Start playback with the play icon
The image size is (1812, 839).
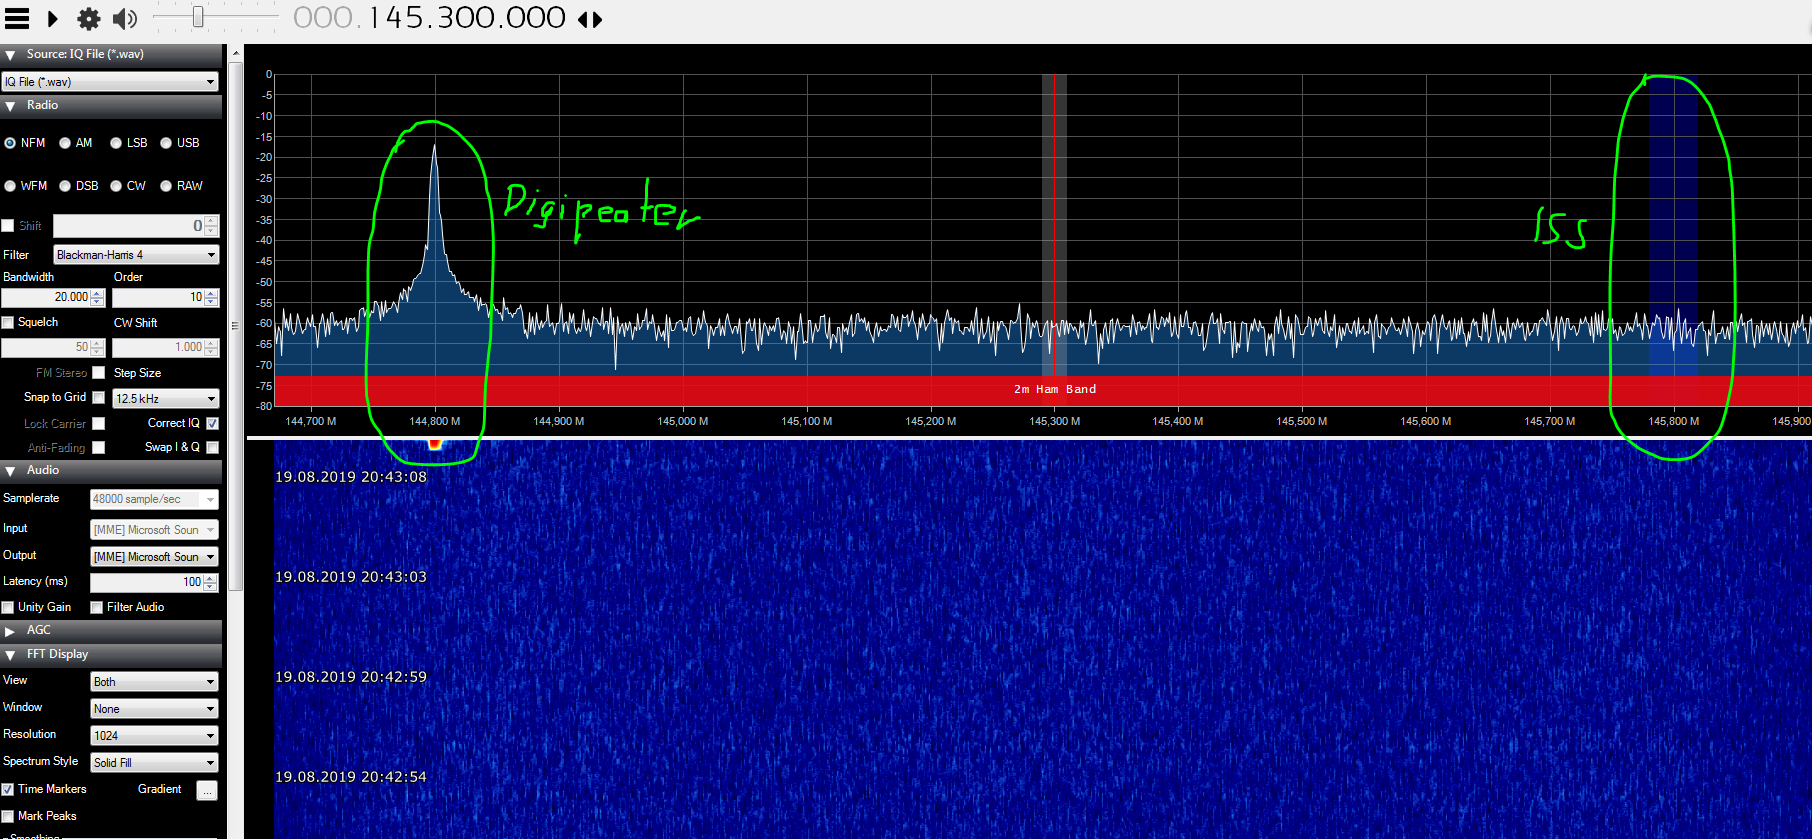pyautogui.click(x=53, y=19)
